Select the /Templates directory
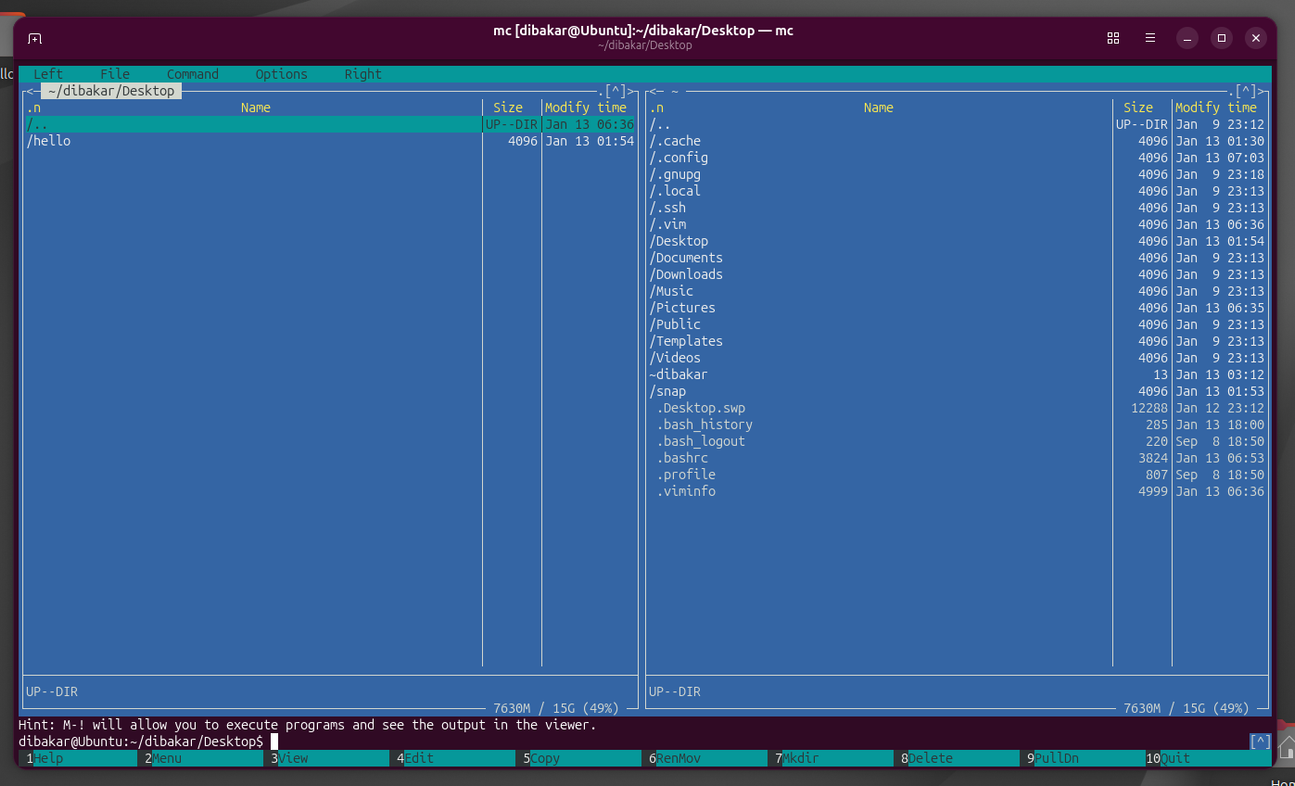Image resolution: width=1295 pixels, height=786 pixels. pyautogui.click(x=957, y=341)
